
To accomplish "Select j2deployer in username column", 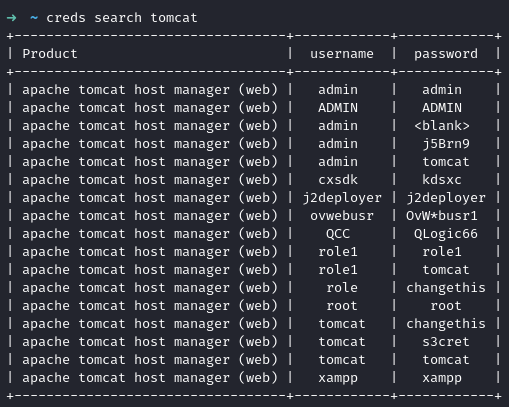I will (342, 198).
